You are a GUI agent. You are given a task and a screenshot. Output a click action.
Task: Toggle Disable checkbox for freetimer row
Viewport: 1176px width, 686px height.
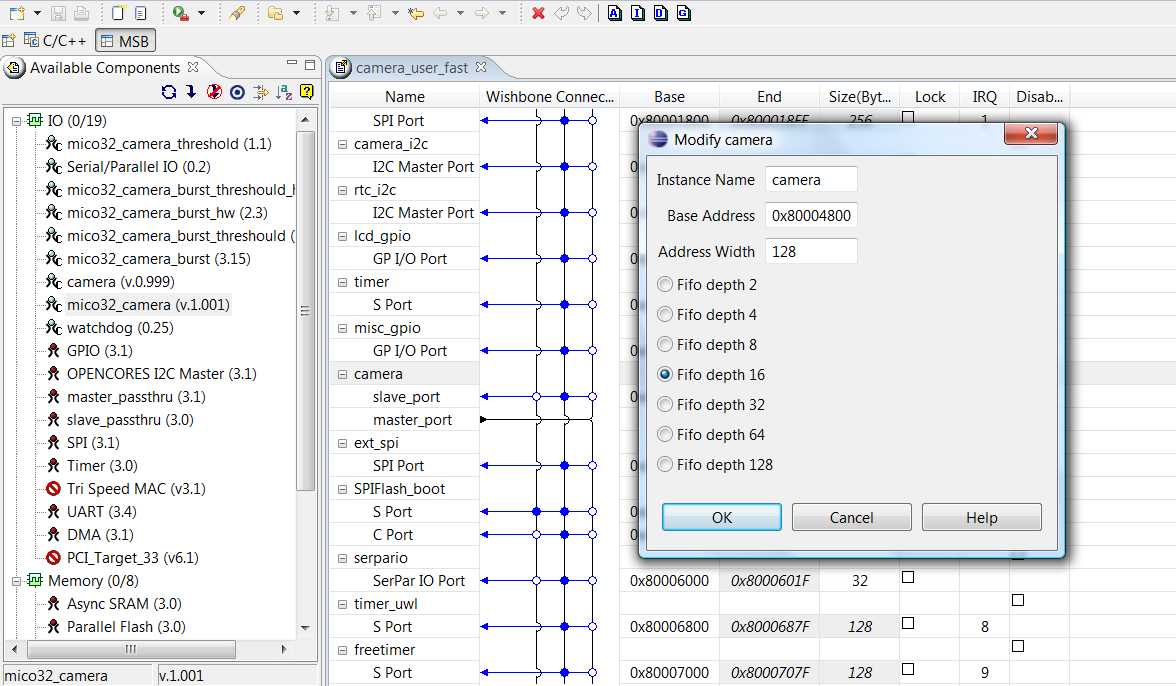(x=1018, y=646)
